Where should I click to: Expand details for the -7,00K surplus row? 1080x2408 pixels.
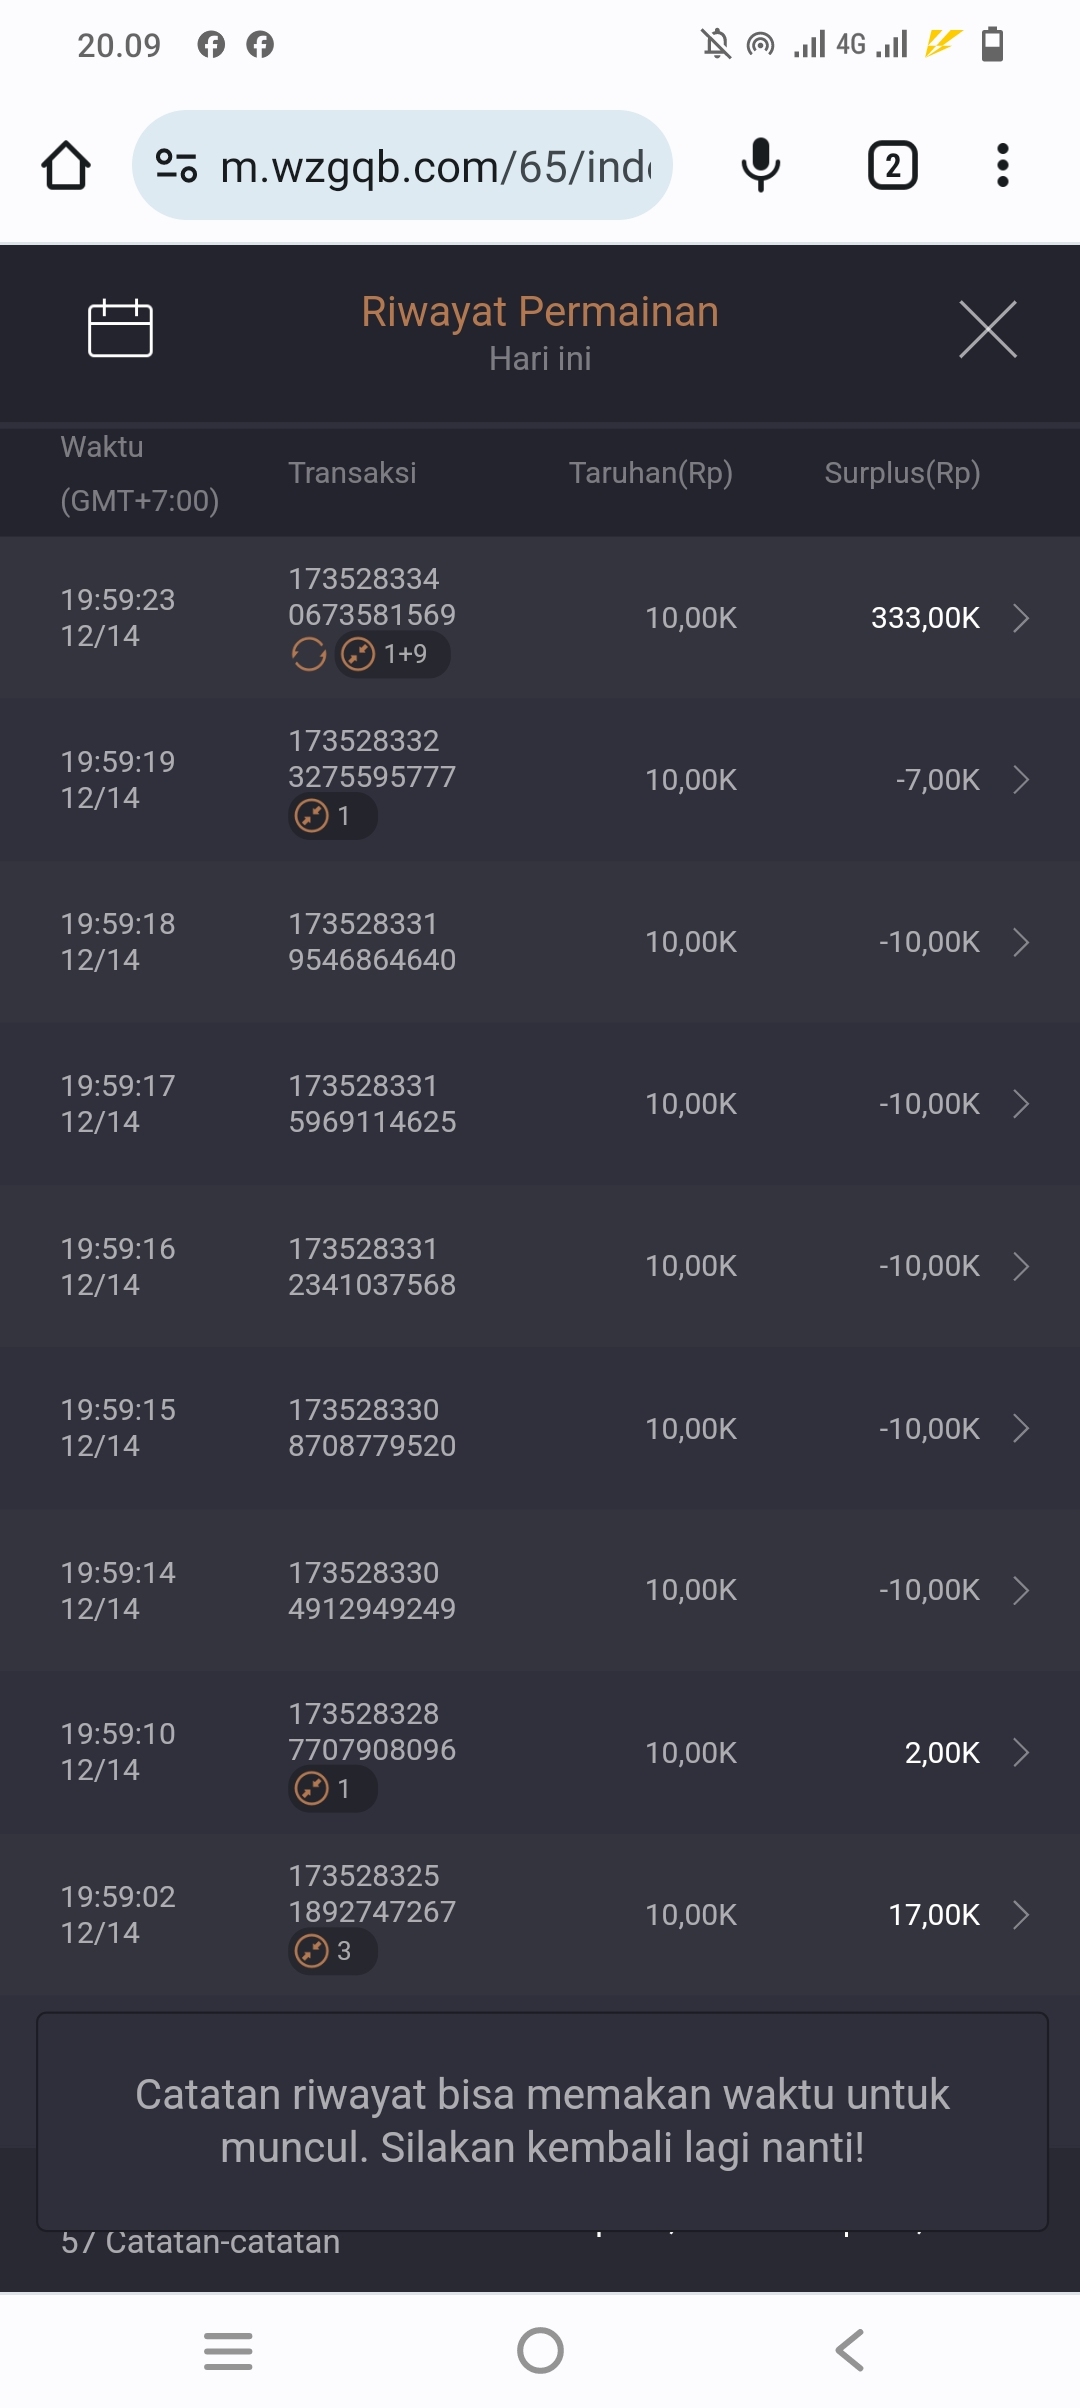pos(1021,780)
